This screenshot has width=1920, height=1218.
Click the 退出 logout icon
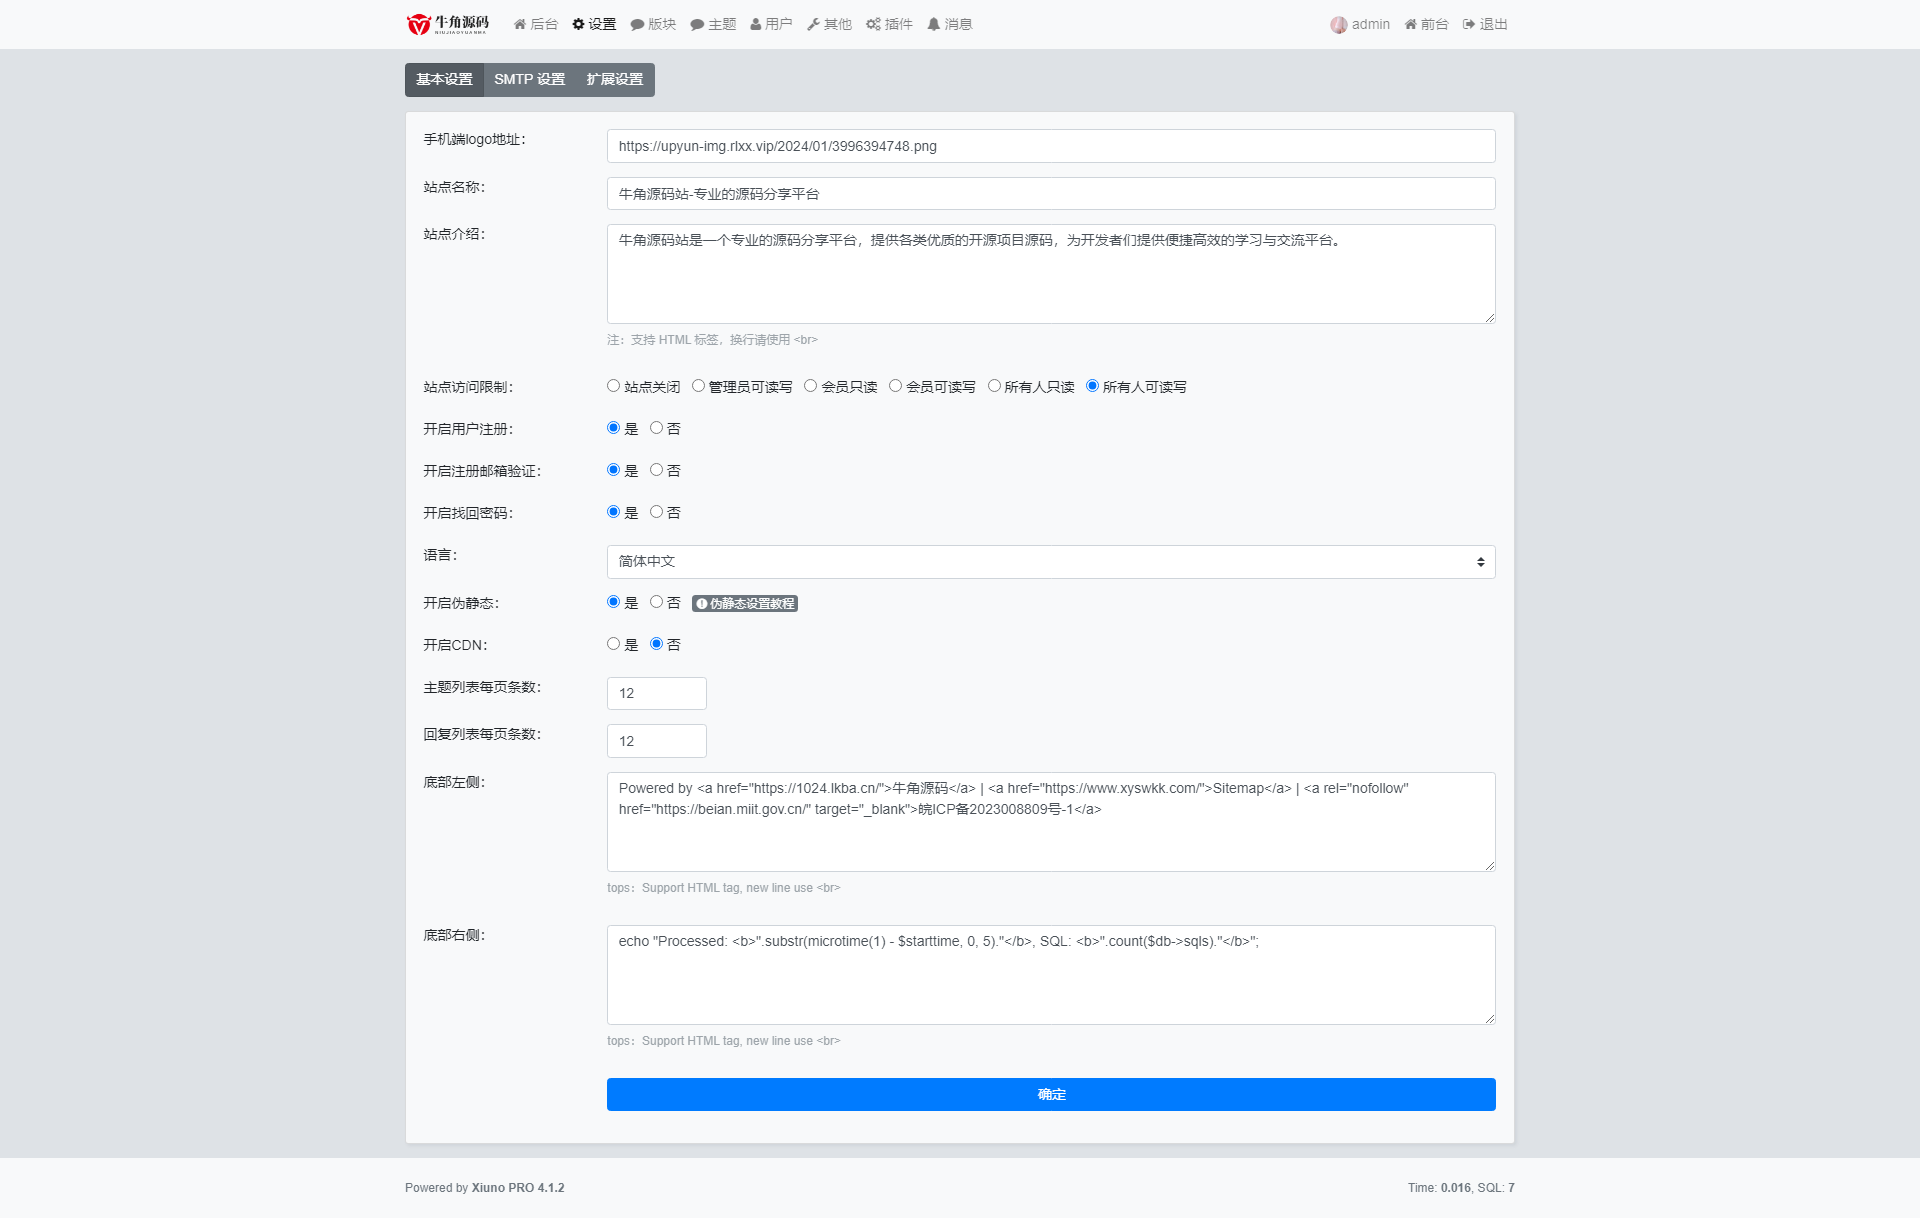[1470, 24]
